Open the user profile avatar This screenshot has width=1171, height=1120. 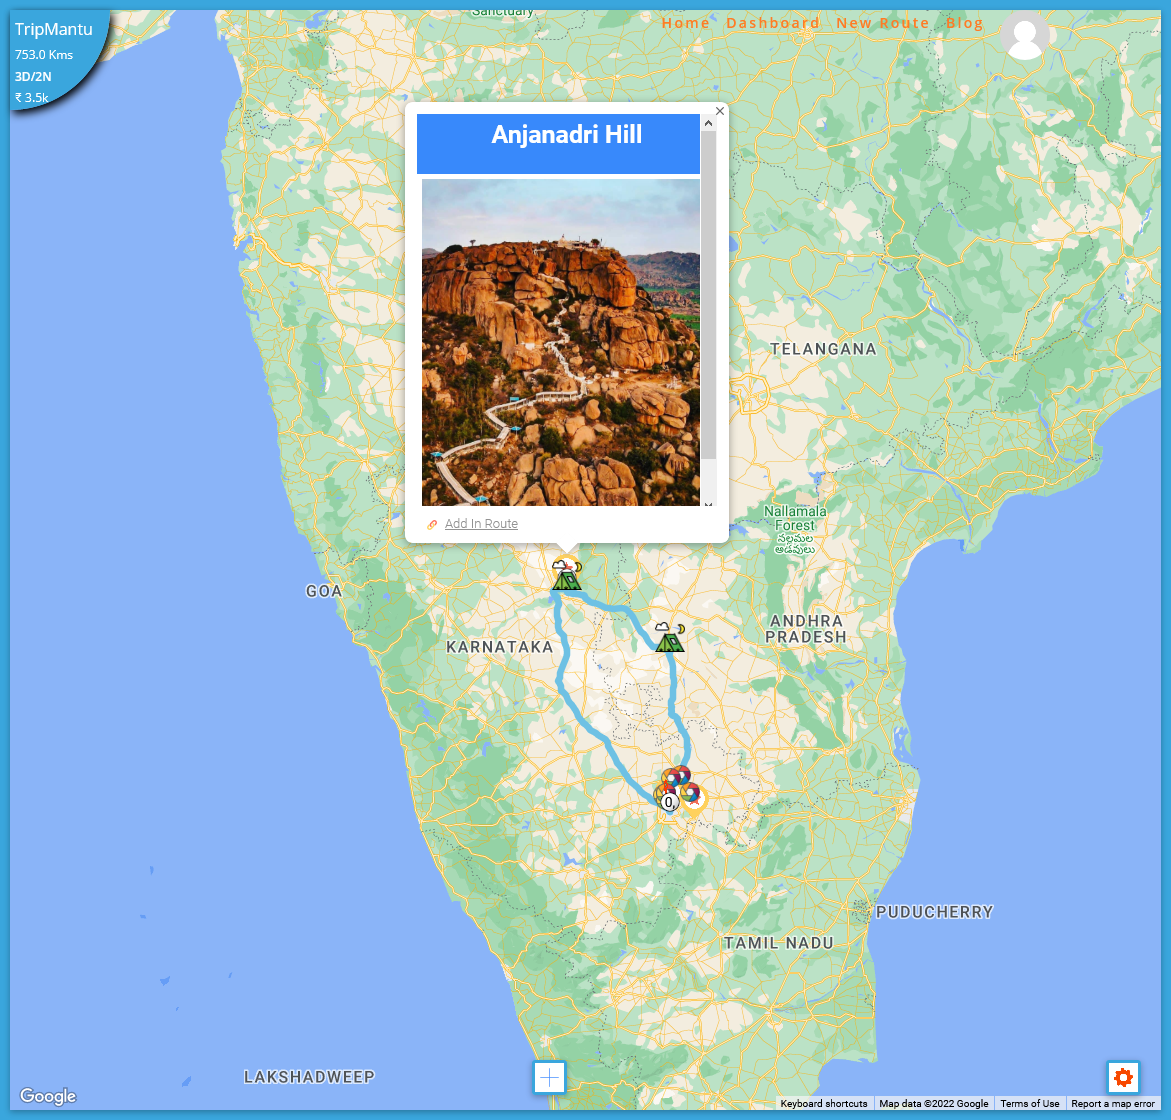click(x=1025, y=35)
